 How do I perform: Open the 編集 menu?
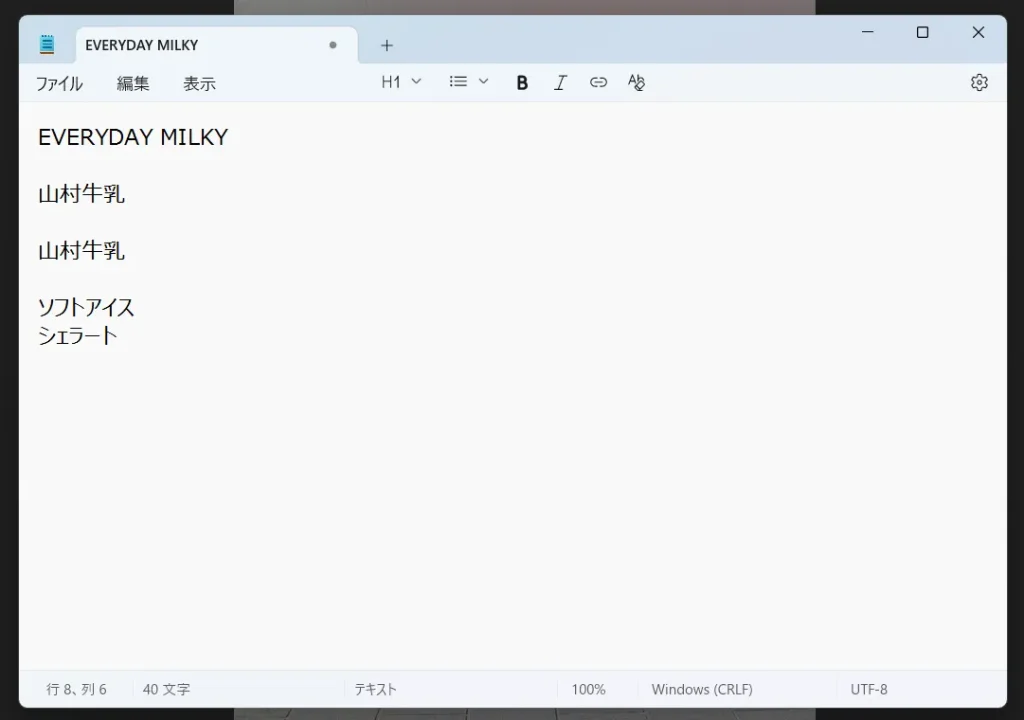[x=133, y=84]
